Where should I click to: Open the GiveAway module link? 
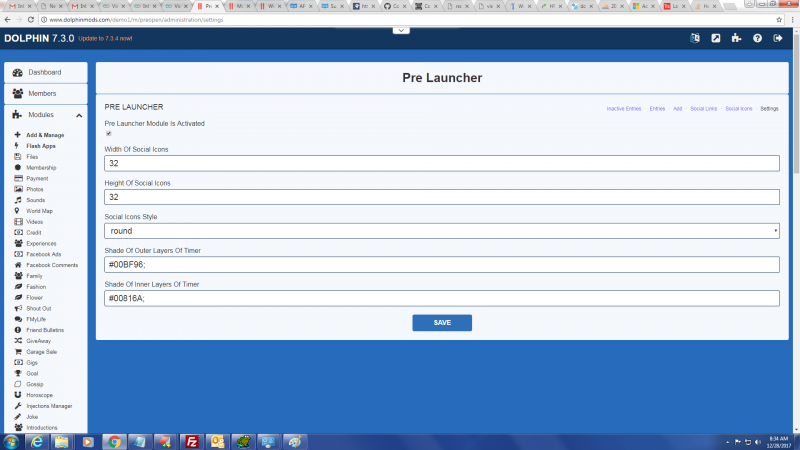coord(39,341)
